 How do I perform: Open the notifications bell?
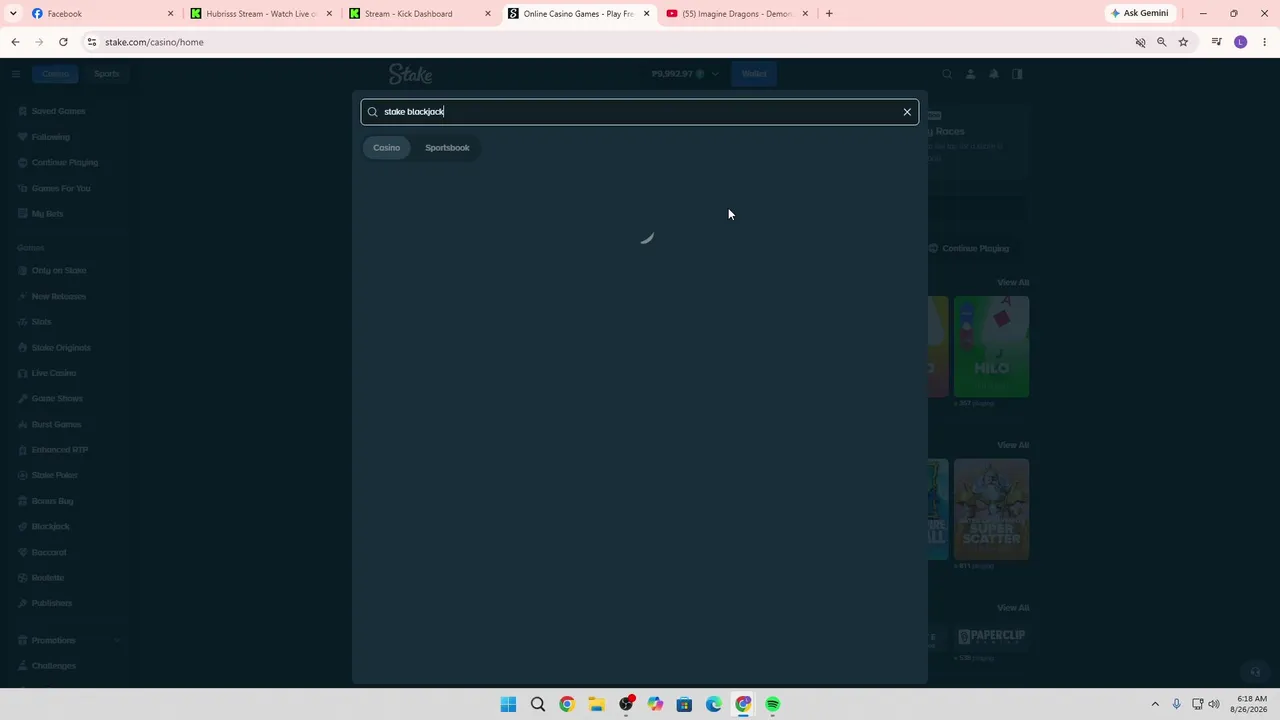coord(994,74)
